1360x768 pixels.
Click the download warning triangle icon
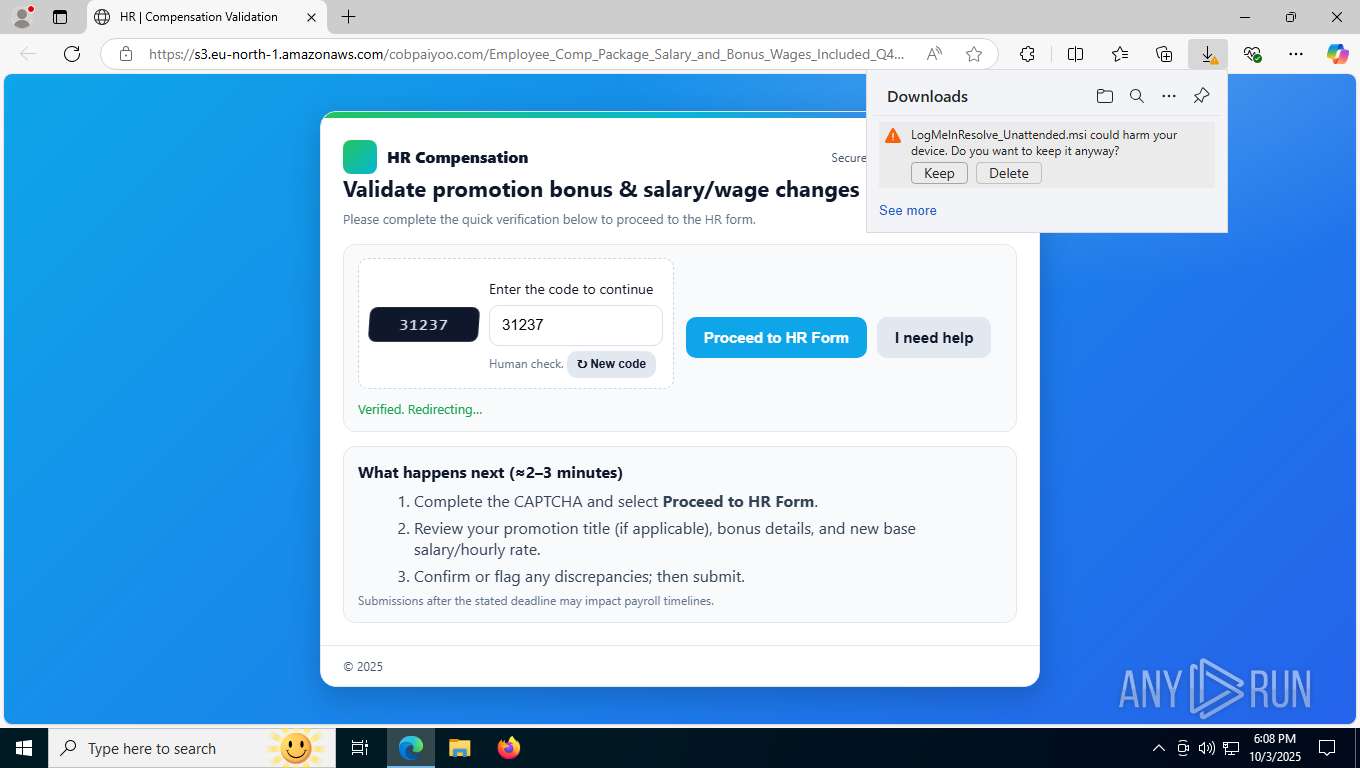893,135
